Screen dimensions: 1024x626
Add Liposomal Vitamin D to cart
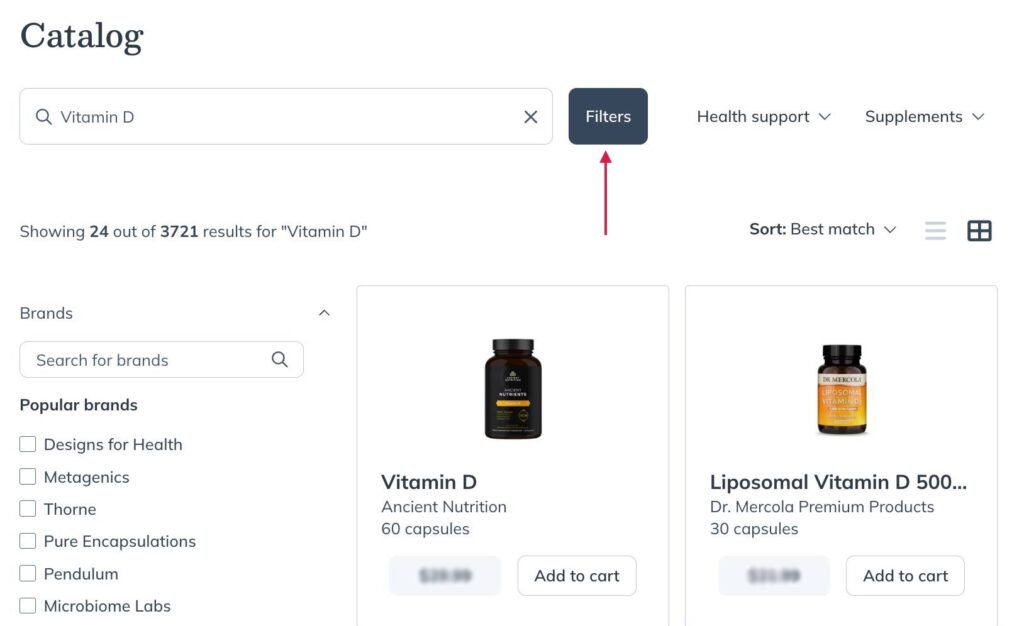pos(905,576)
